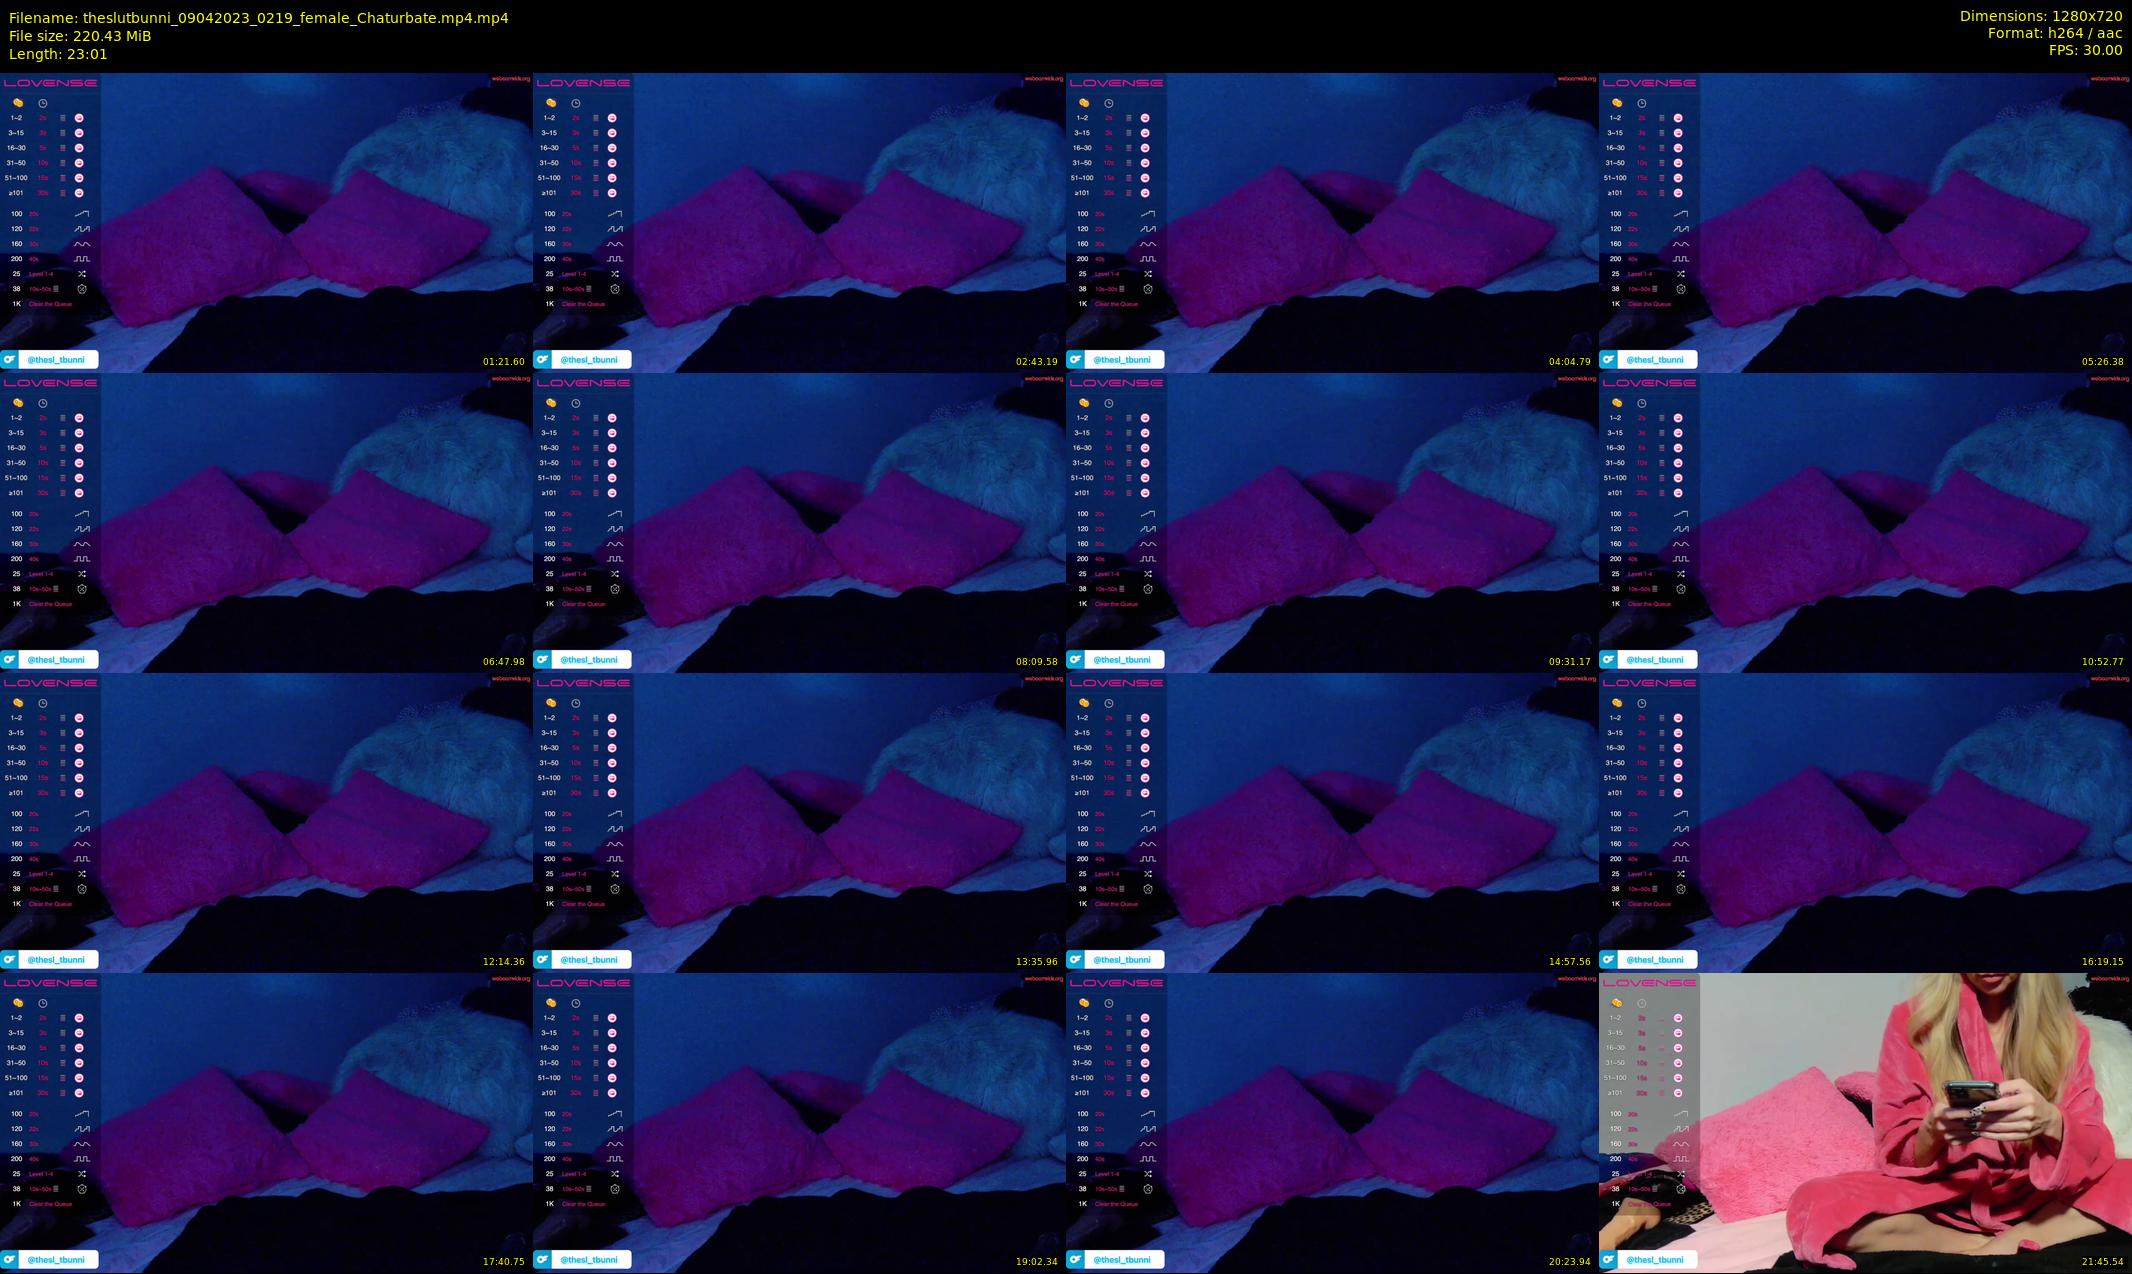This screenshot has width=2132, height=1274.
Task: Pick the frame stamped 08:09.58
Action: click(x=799, y=522)
